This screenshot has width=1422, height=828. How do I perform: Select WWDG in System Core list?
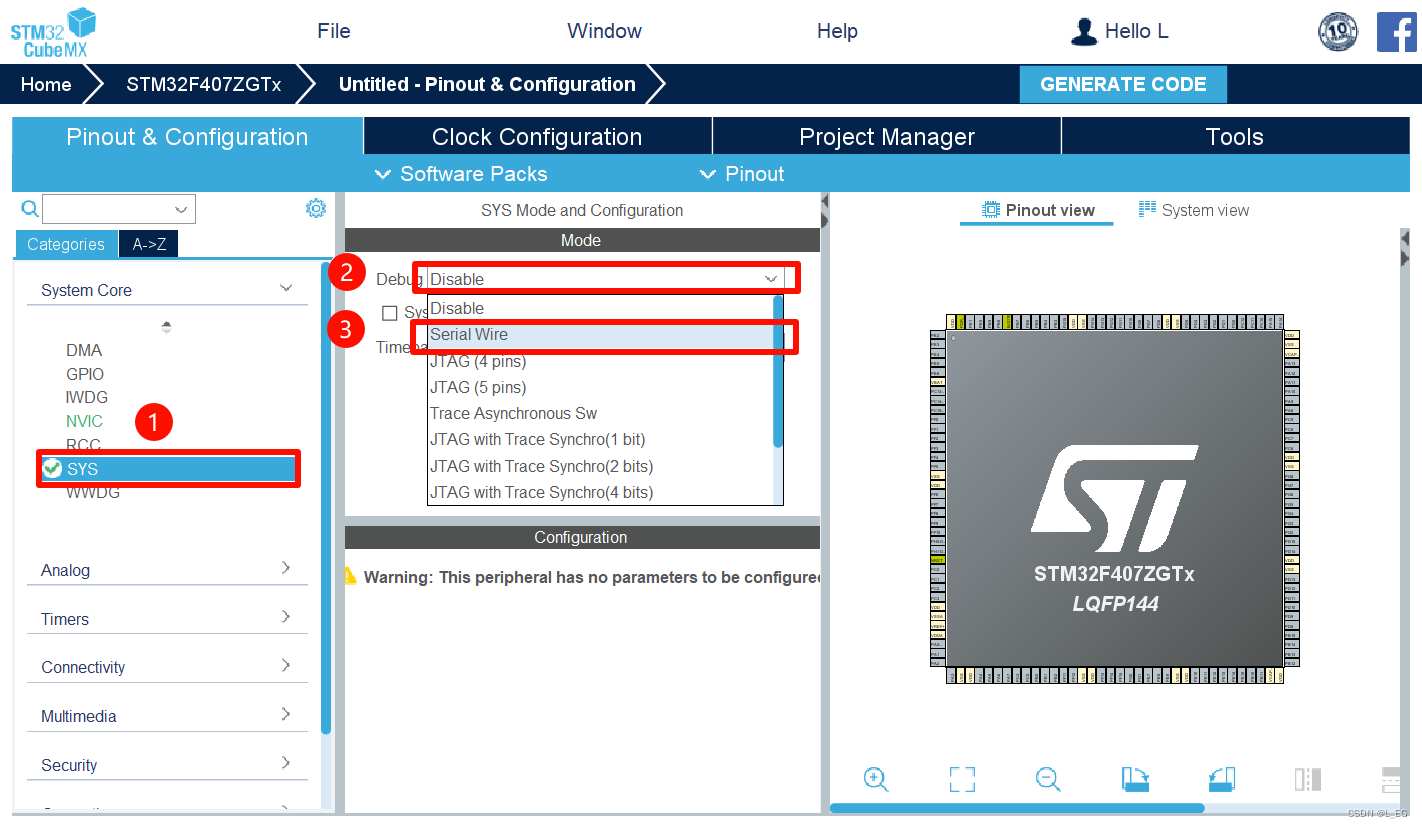coord(93,492)
